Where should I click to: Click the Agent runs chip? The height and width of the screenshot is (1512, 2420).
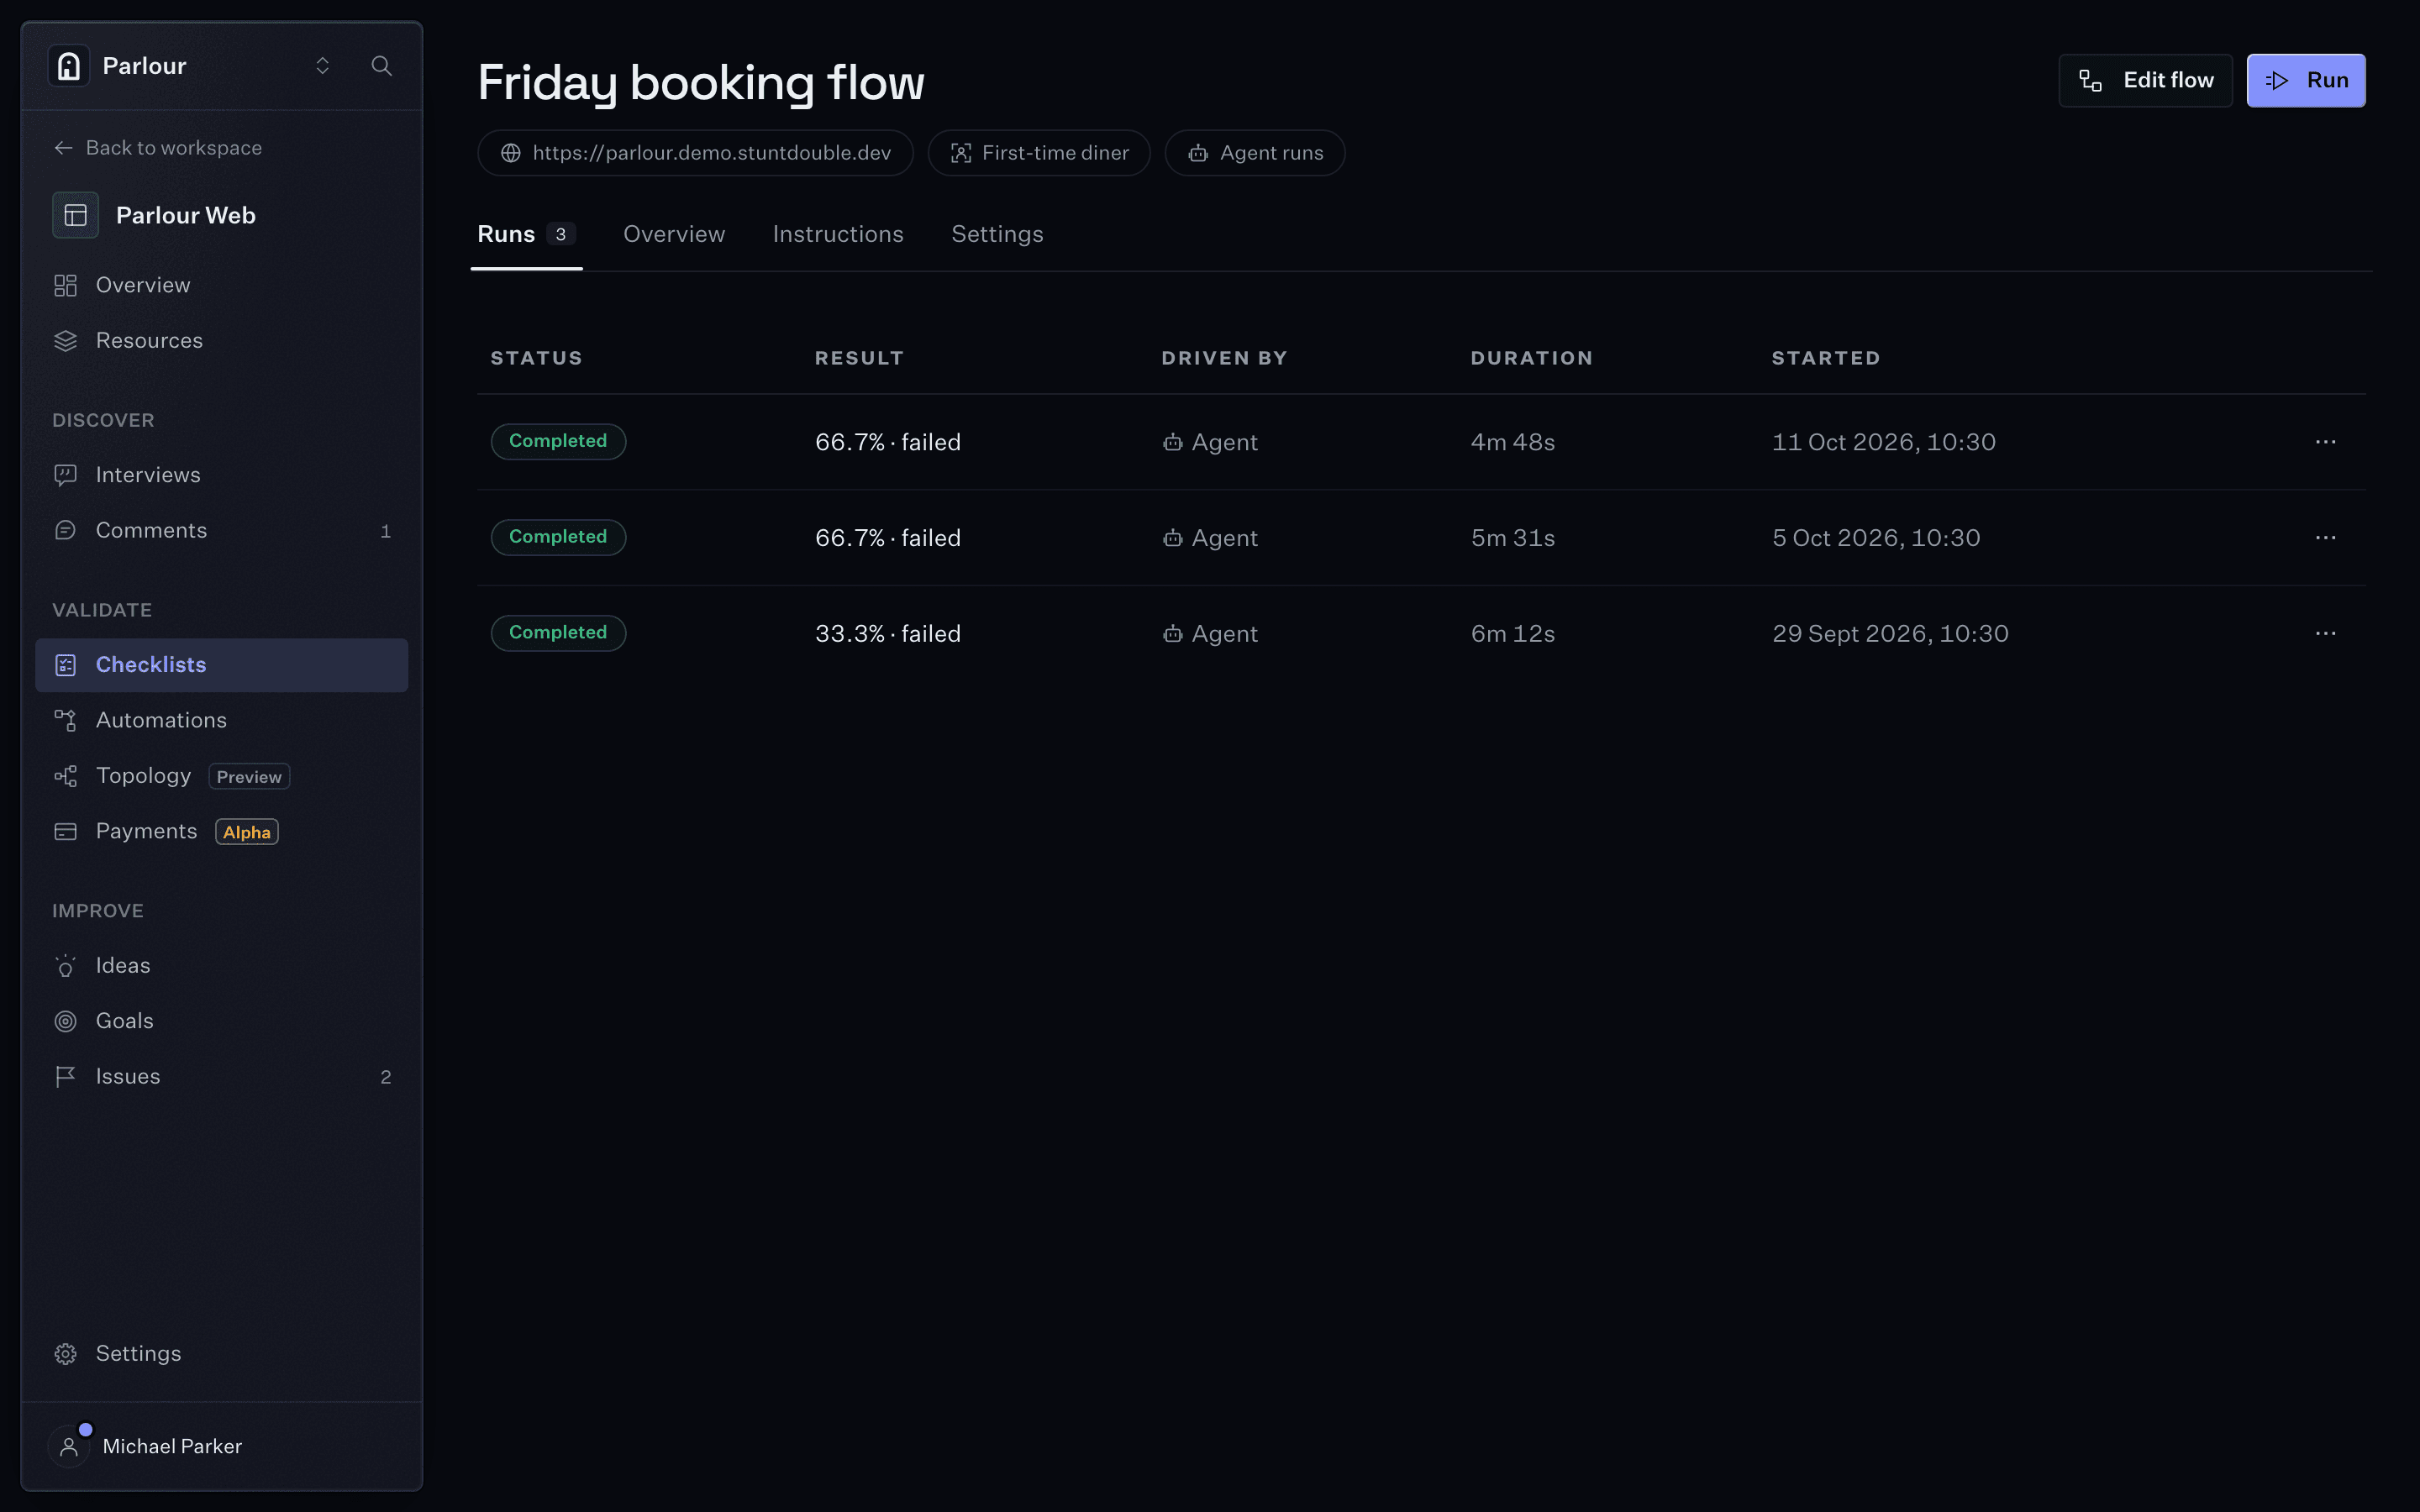pos(1255,153)
